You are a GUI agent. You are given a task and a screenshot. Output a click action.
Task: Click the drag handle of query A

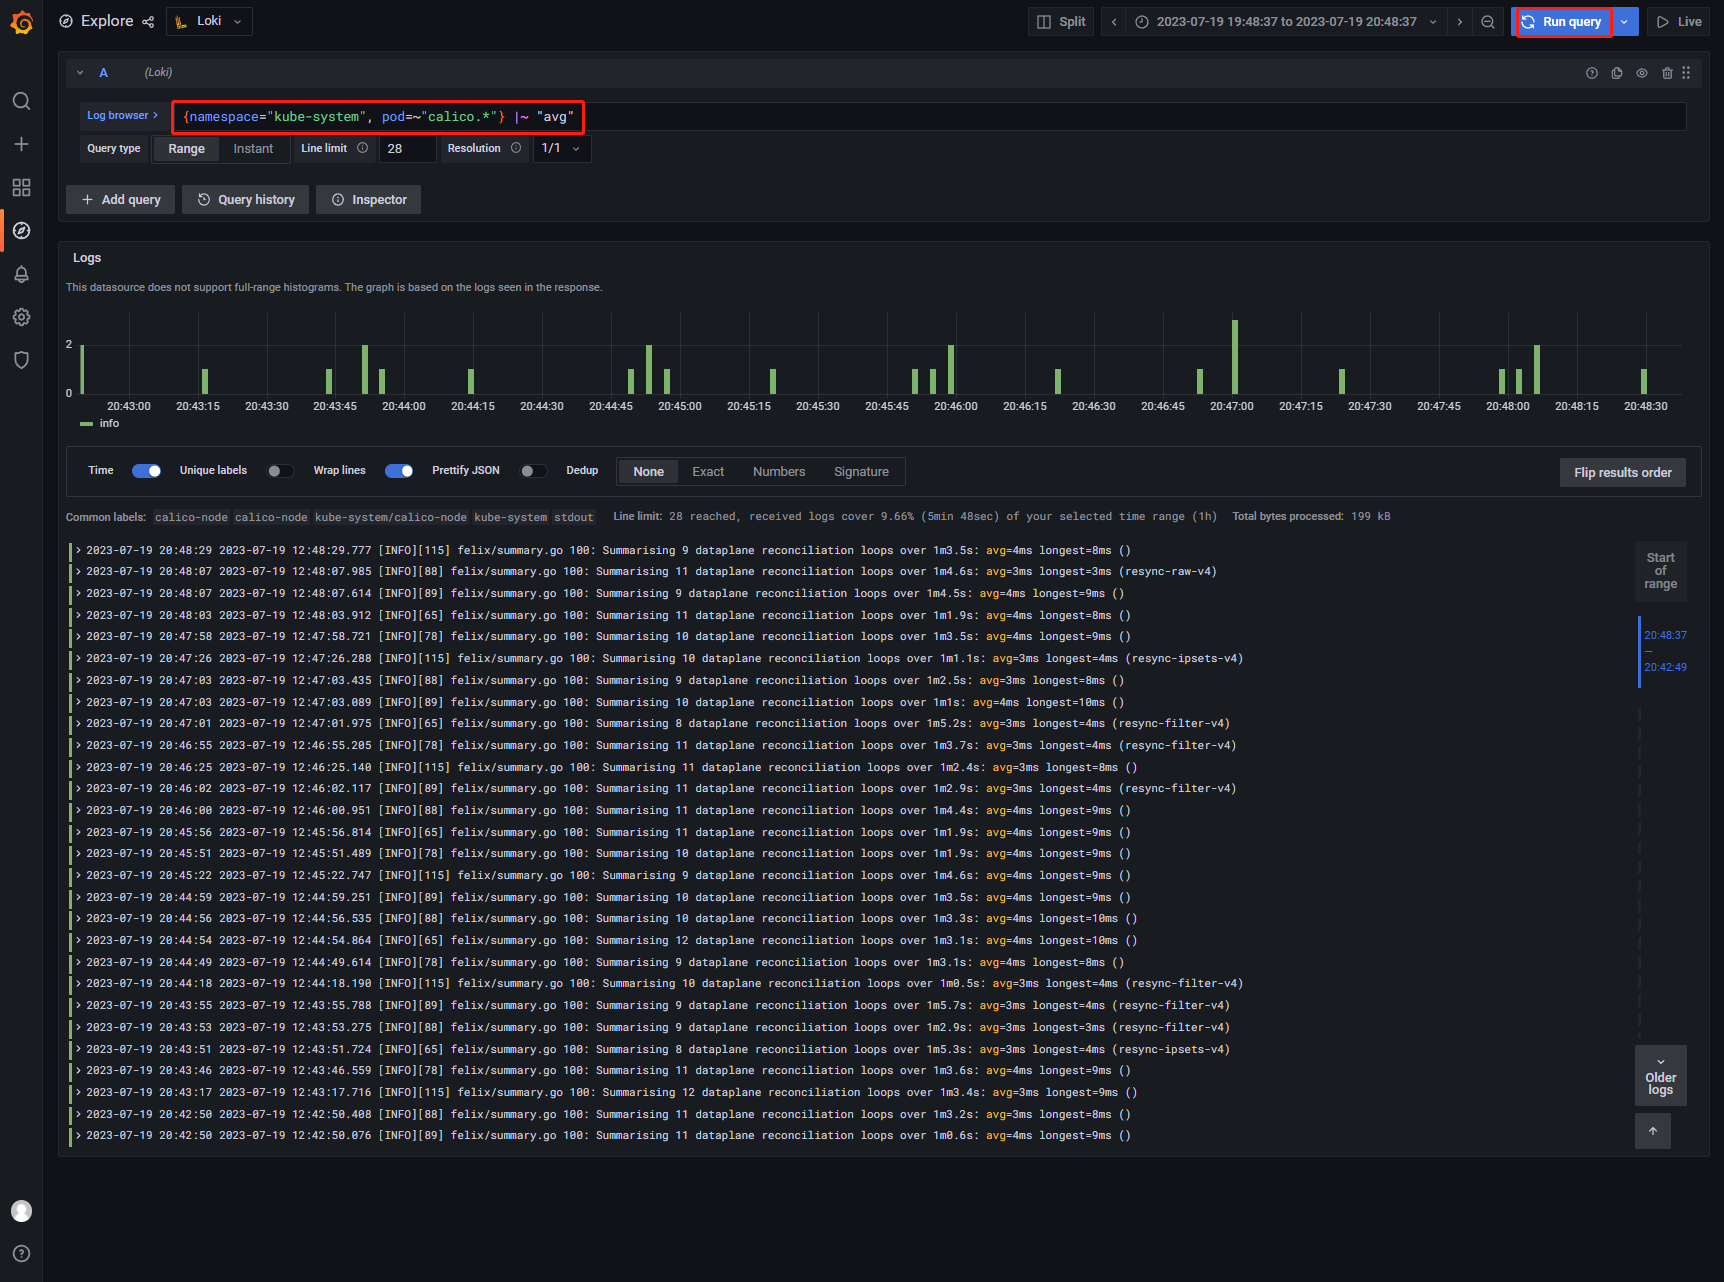pos(1686,73)
